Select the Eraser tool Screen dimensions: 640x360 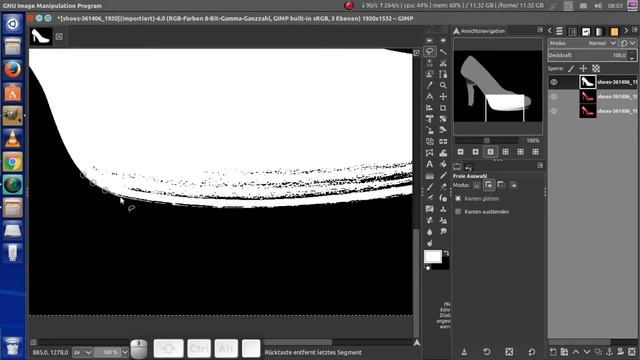443,187
